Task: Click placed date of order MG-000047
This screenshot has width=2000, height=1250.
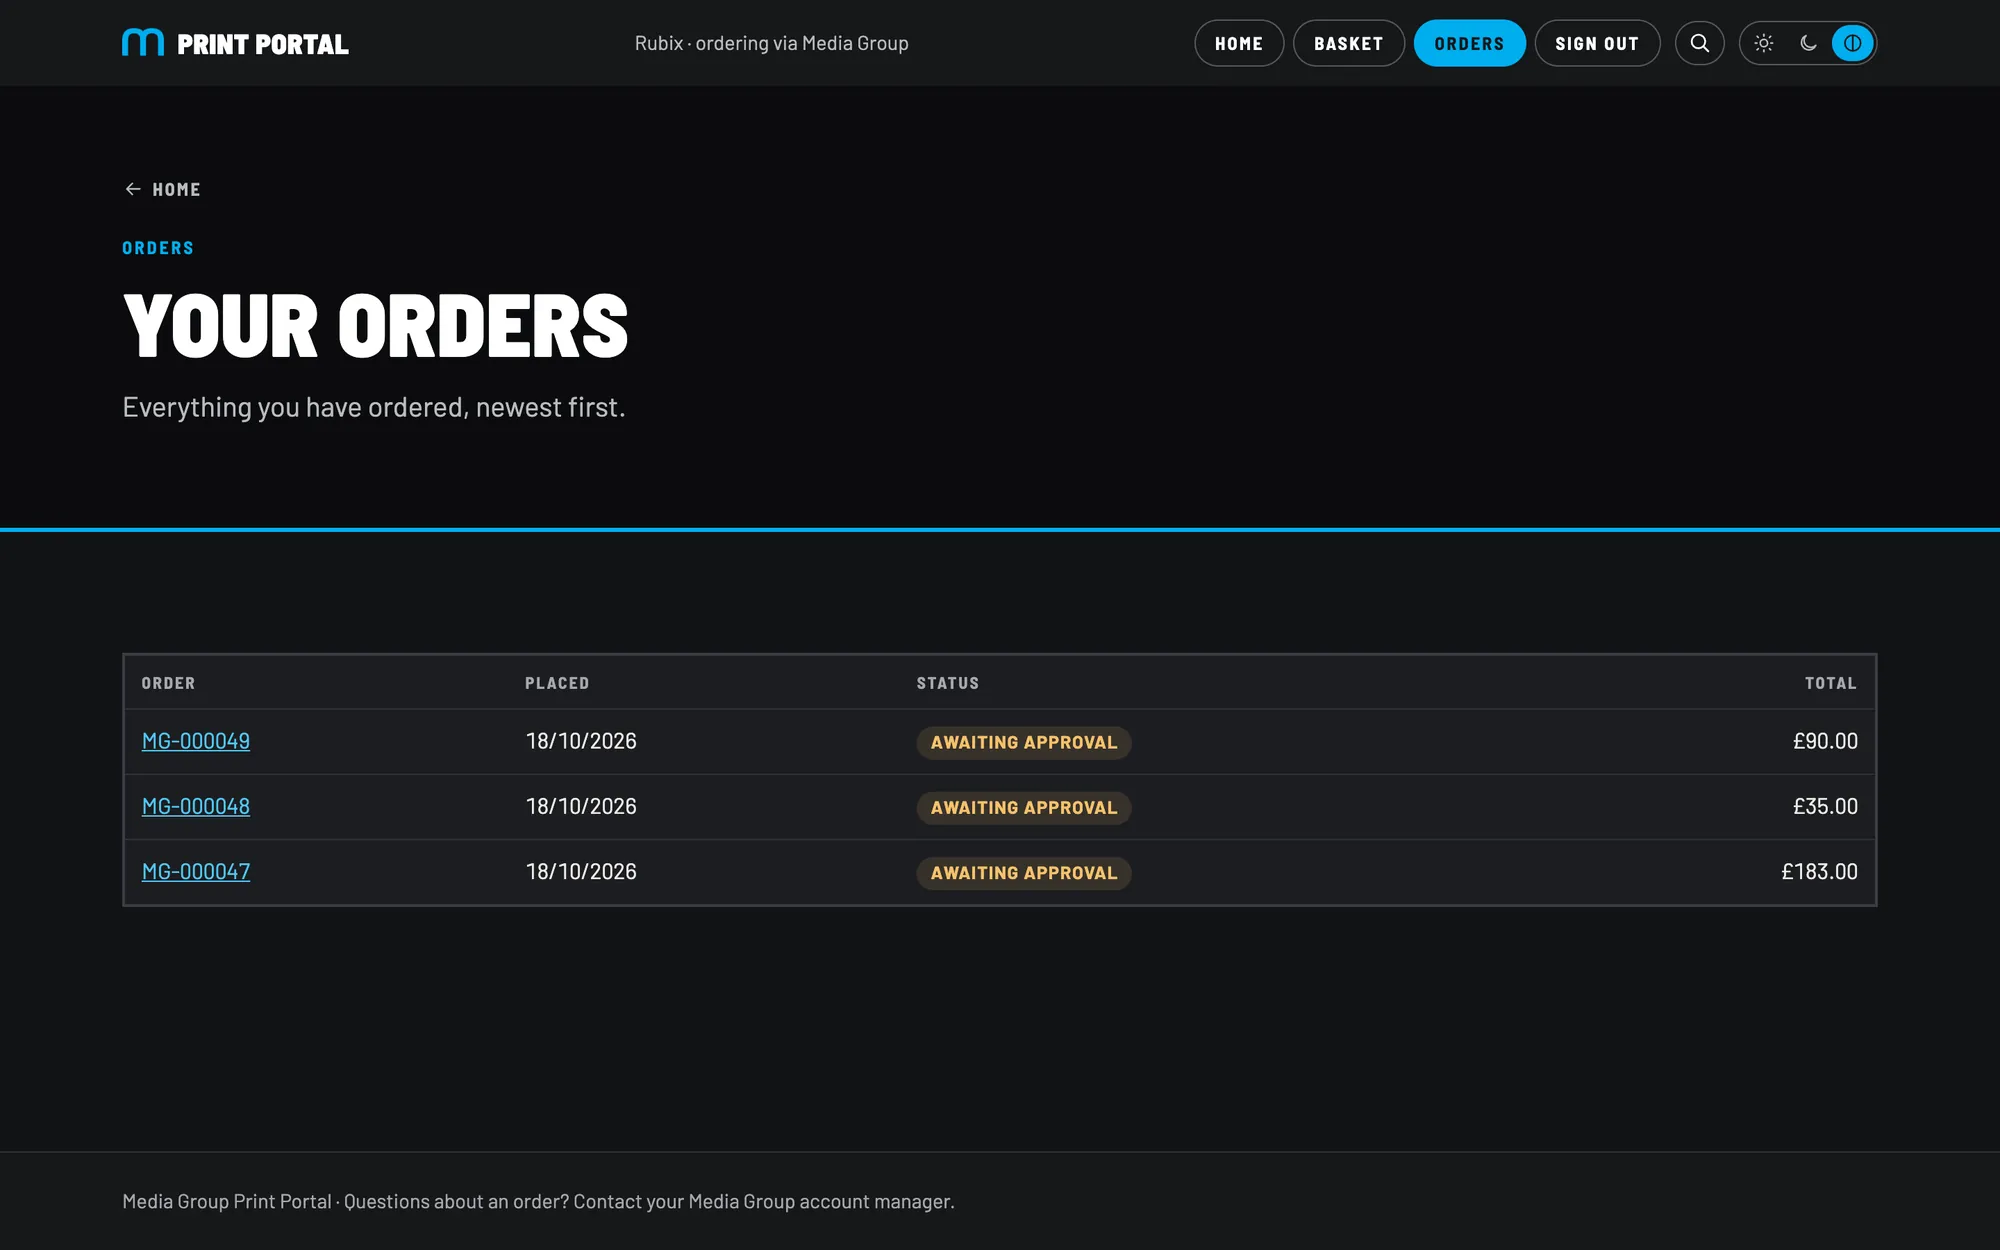Action: [x=581, y=872]
